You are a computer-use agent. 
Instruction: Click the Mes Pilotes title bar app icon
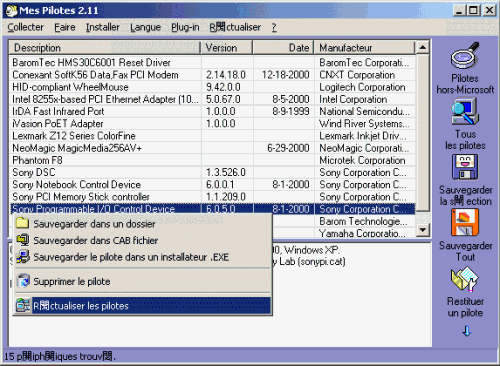point(11,11)
